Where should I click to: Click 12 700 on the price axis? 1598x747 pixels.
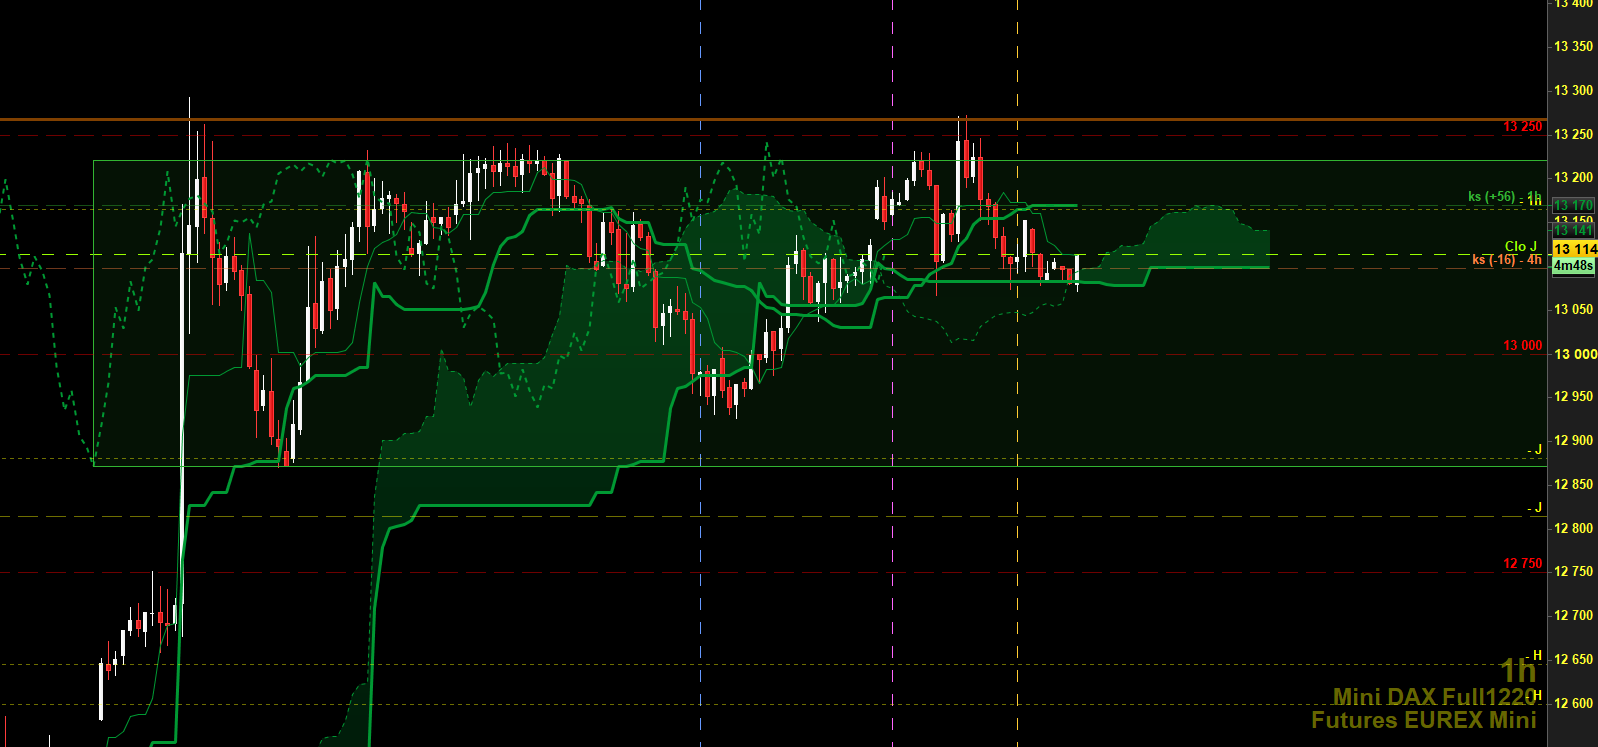point(1573,615)
